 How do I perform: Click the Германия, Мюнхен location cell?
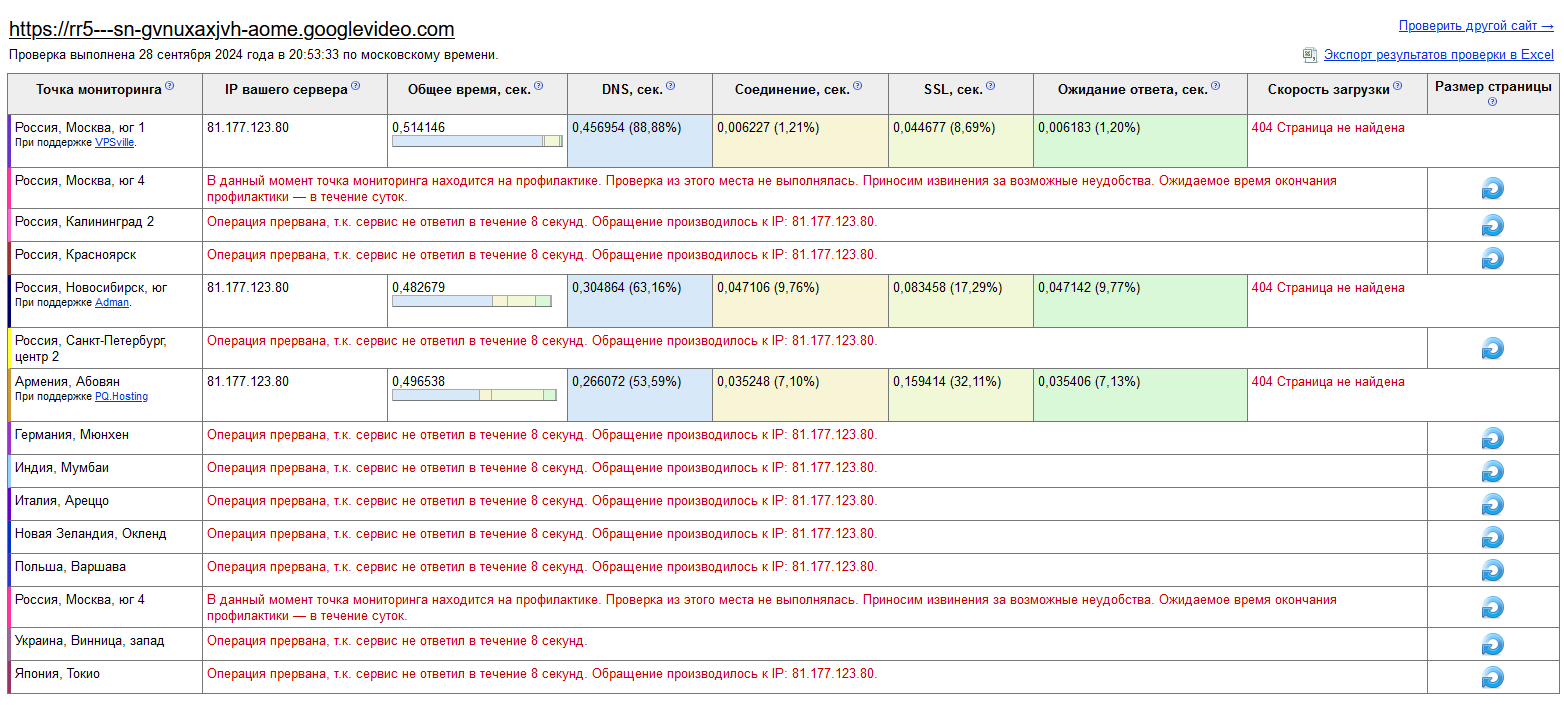pos(105,438)
